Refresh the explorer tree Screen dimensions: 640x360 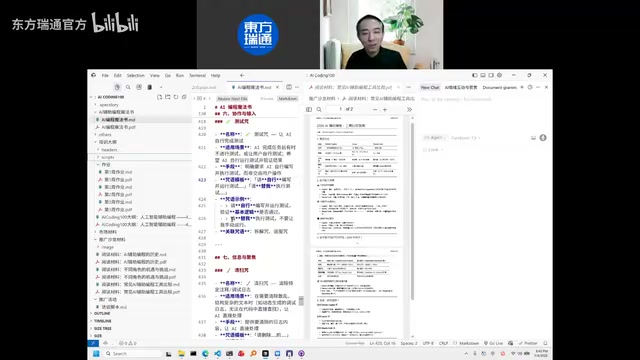pos(176,97)
